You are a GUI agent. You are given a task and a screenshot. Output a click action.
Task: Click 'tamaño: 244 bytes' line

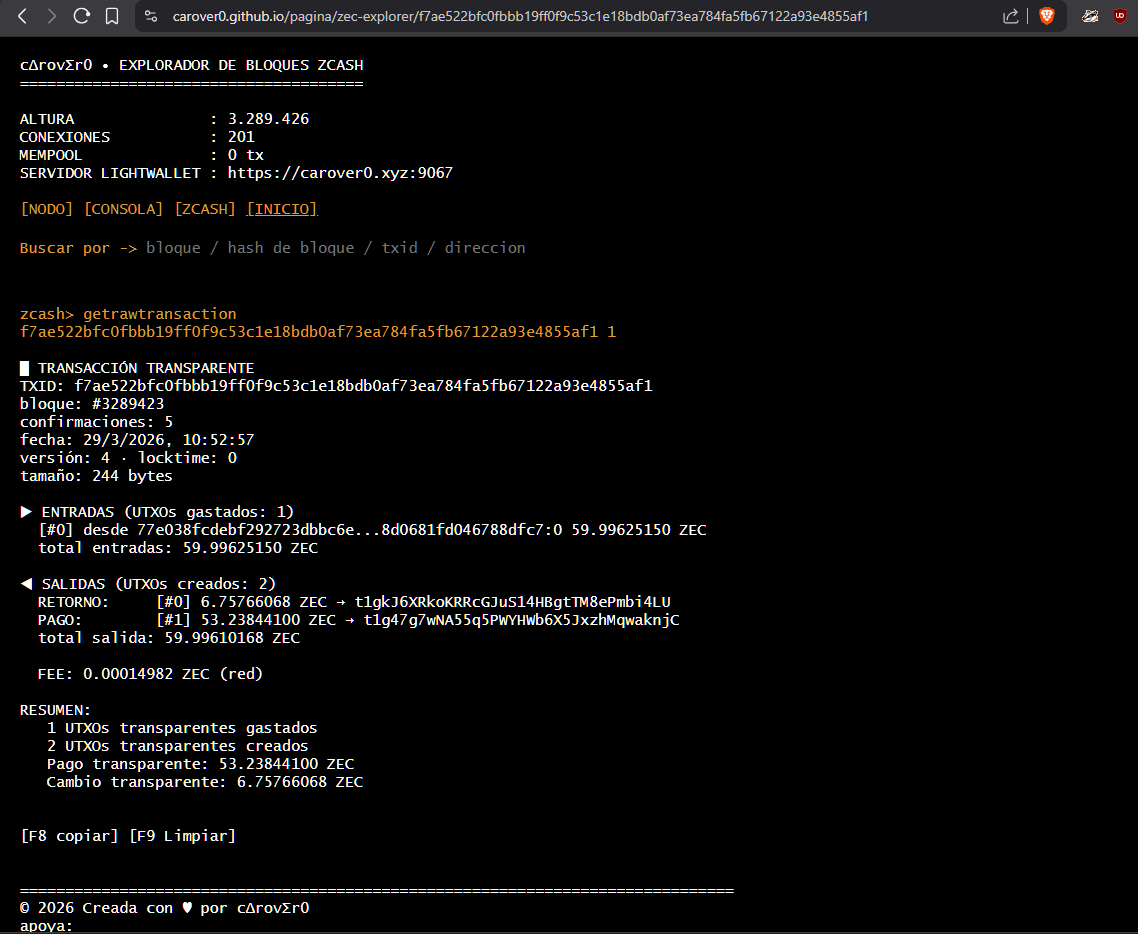pyautogui.click(x=96, y=476)
